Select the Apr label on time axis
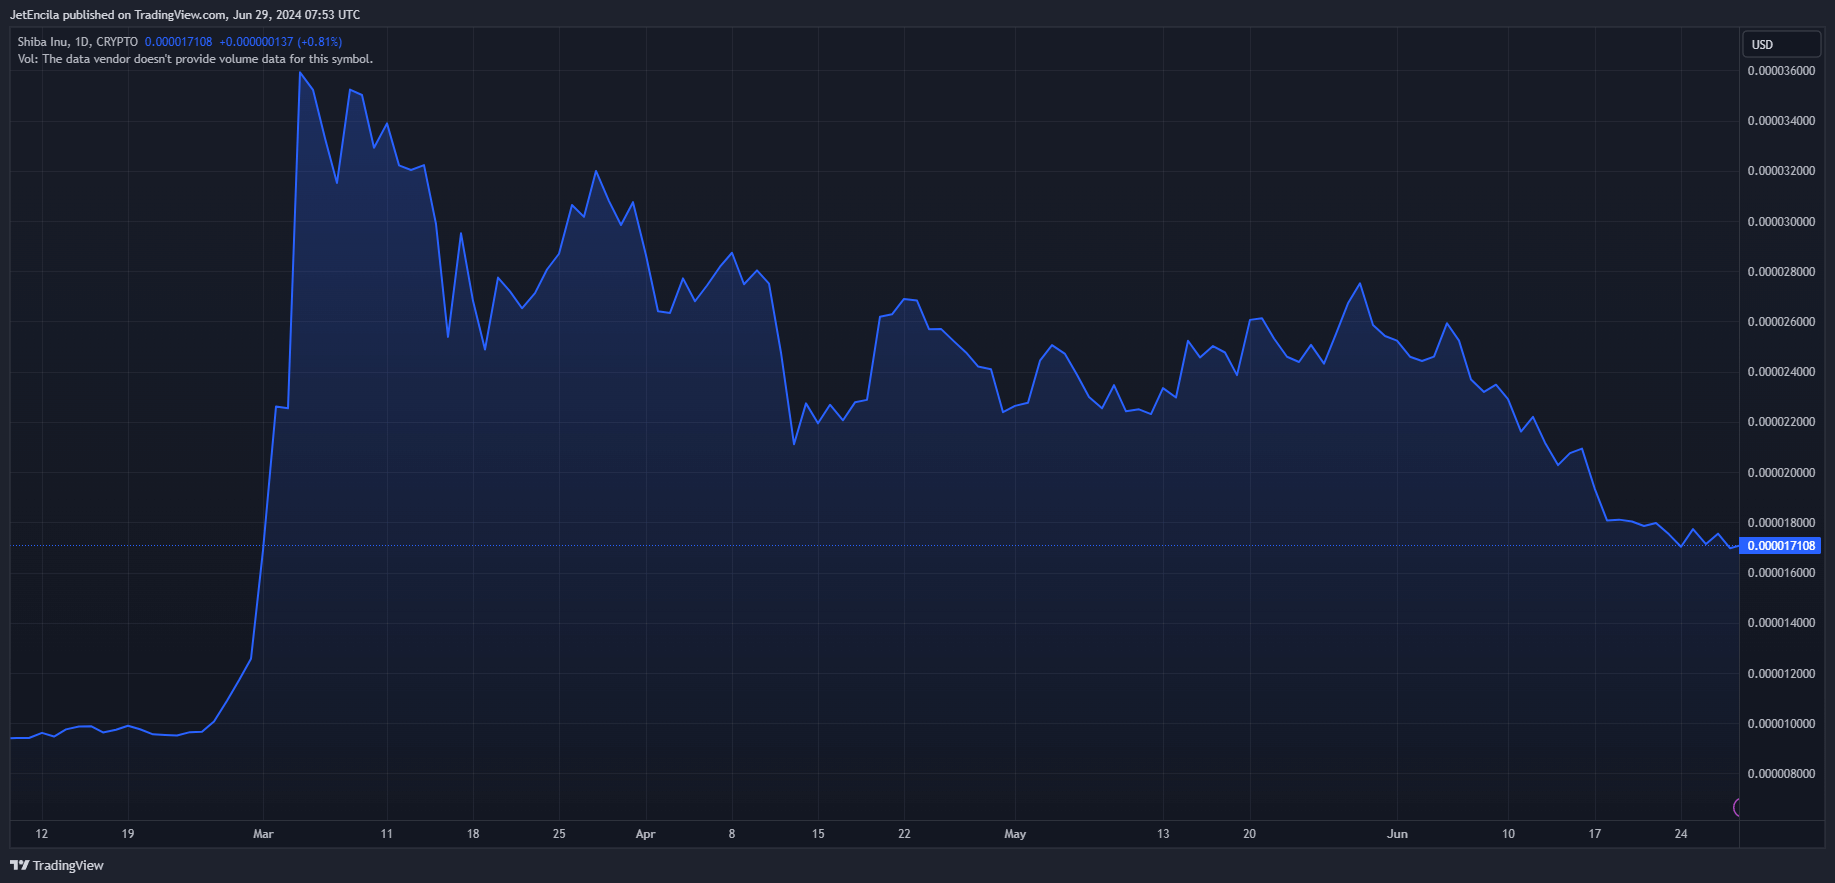The height and width of the screenshot is (883, 1835). point(645,834)
